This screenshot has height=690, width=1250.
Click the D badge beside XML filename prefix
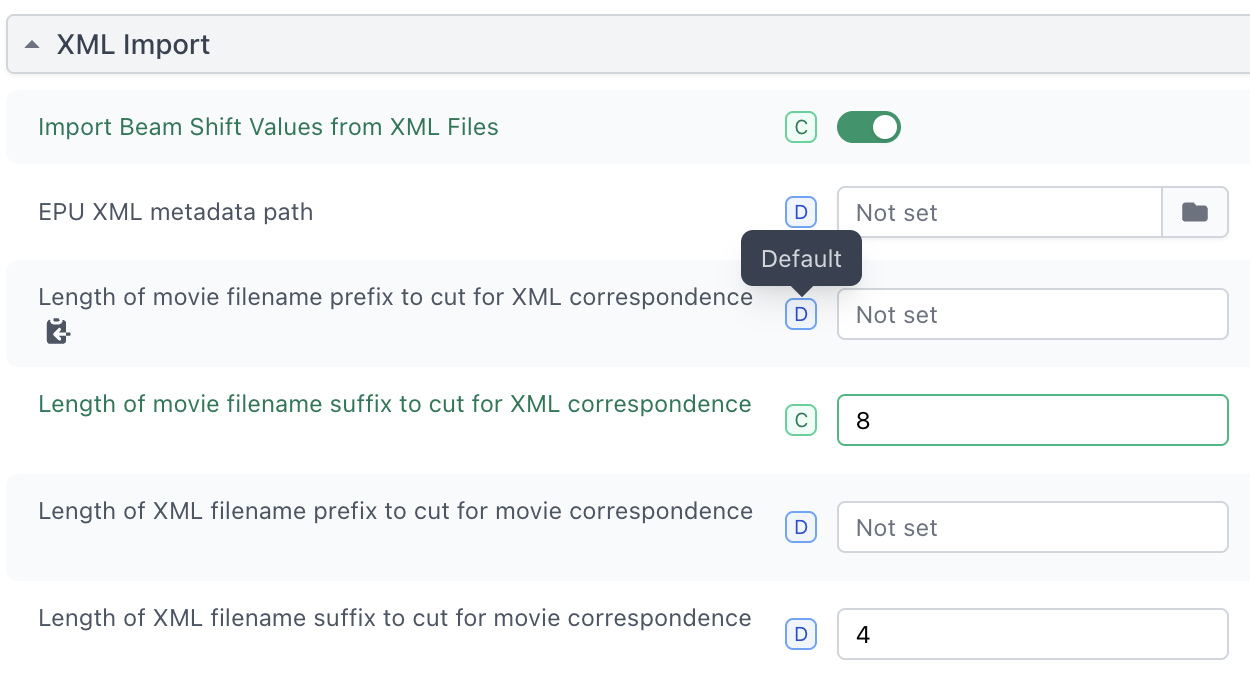click(x=800, y=527)
